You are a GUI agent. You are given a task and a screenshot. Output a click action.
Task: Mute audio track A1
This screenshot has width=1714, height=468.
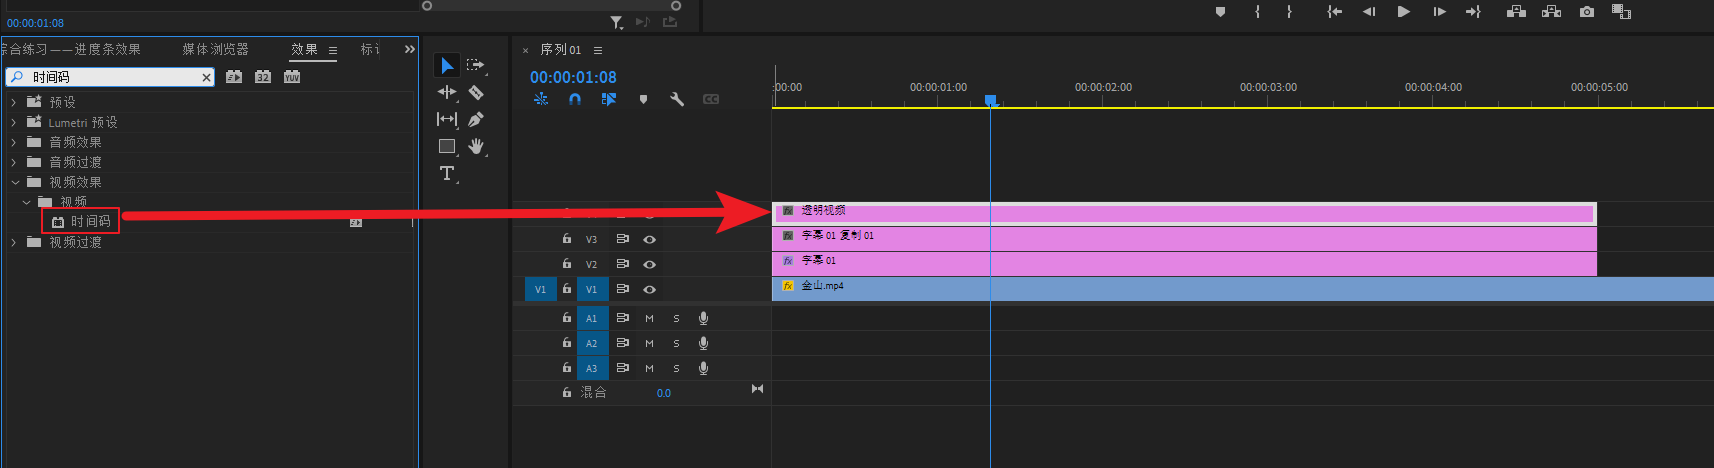click(649, 318)
